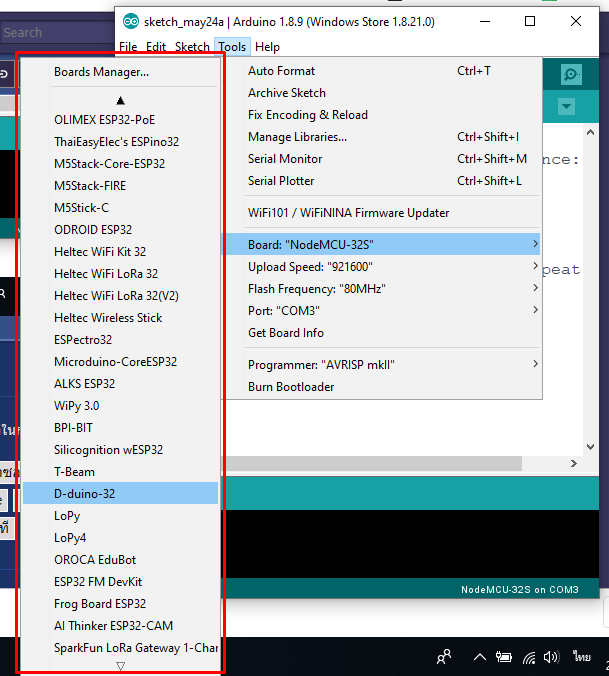Open the tab options dropdown arrow
This screenshot has height=676, width=609.
pos(566,106)
